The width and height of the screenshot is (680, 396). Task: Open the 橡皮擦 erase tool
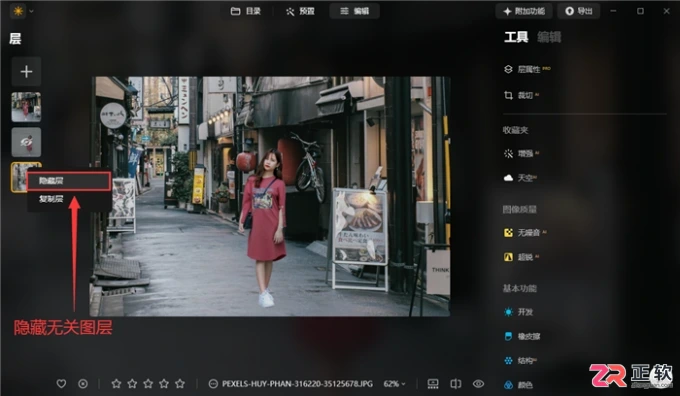522,337
